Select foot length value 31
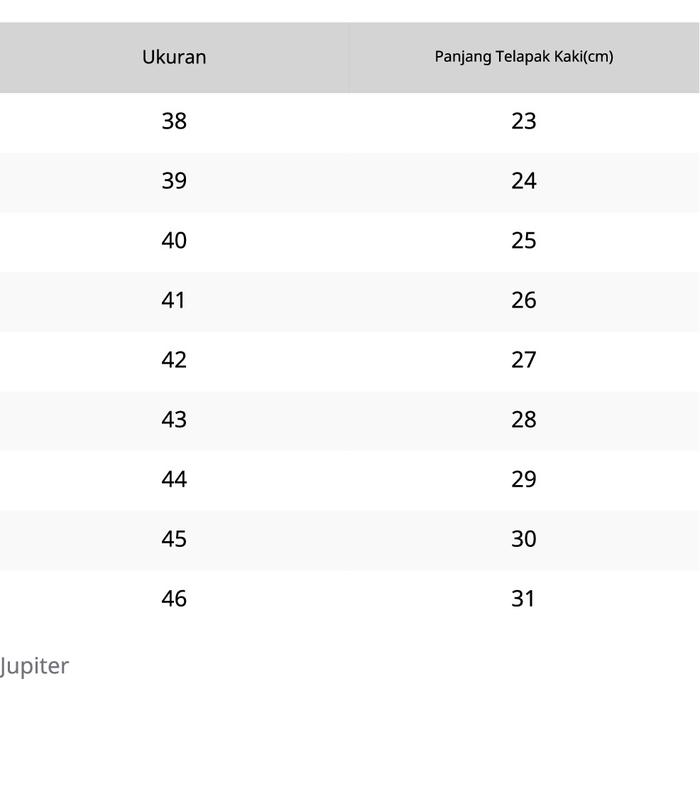Screen dimensions: 700x799 [523, 599]
